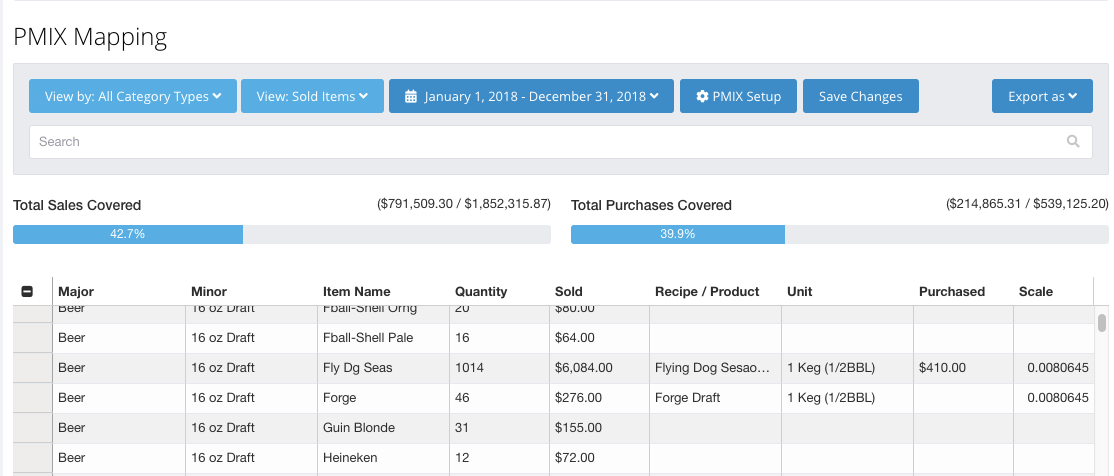Focus the Search input field
This screenshot has width=1114, height=476.
point(545,142)
